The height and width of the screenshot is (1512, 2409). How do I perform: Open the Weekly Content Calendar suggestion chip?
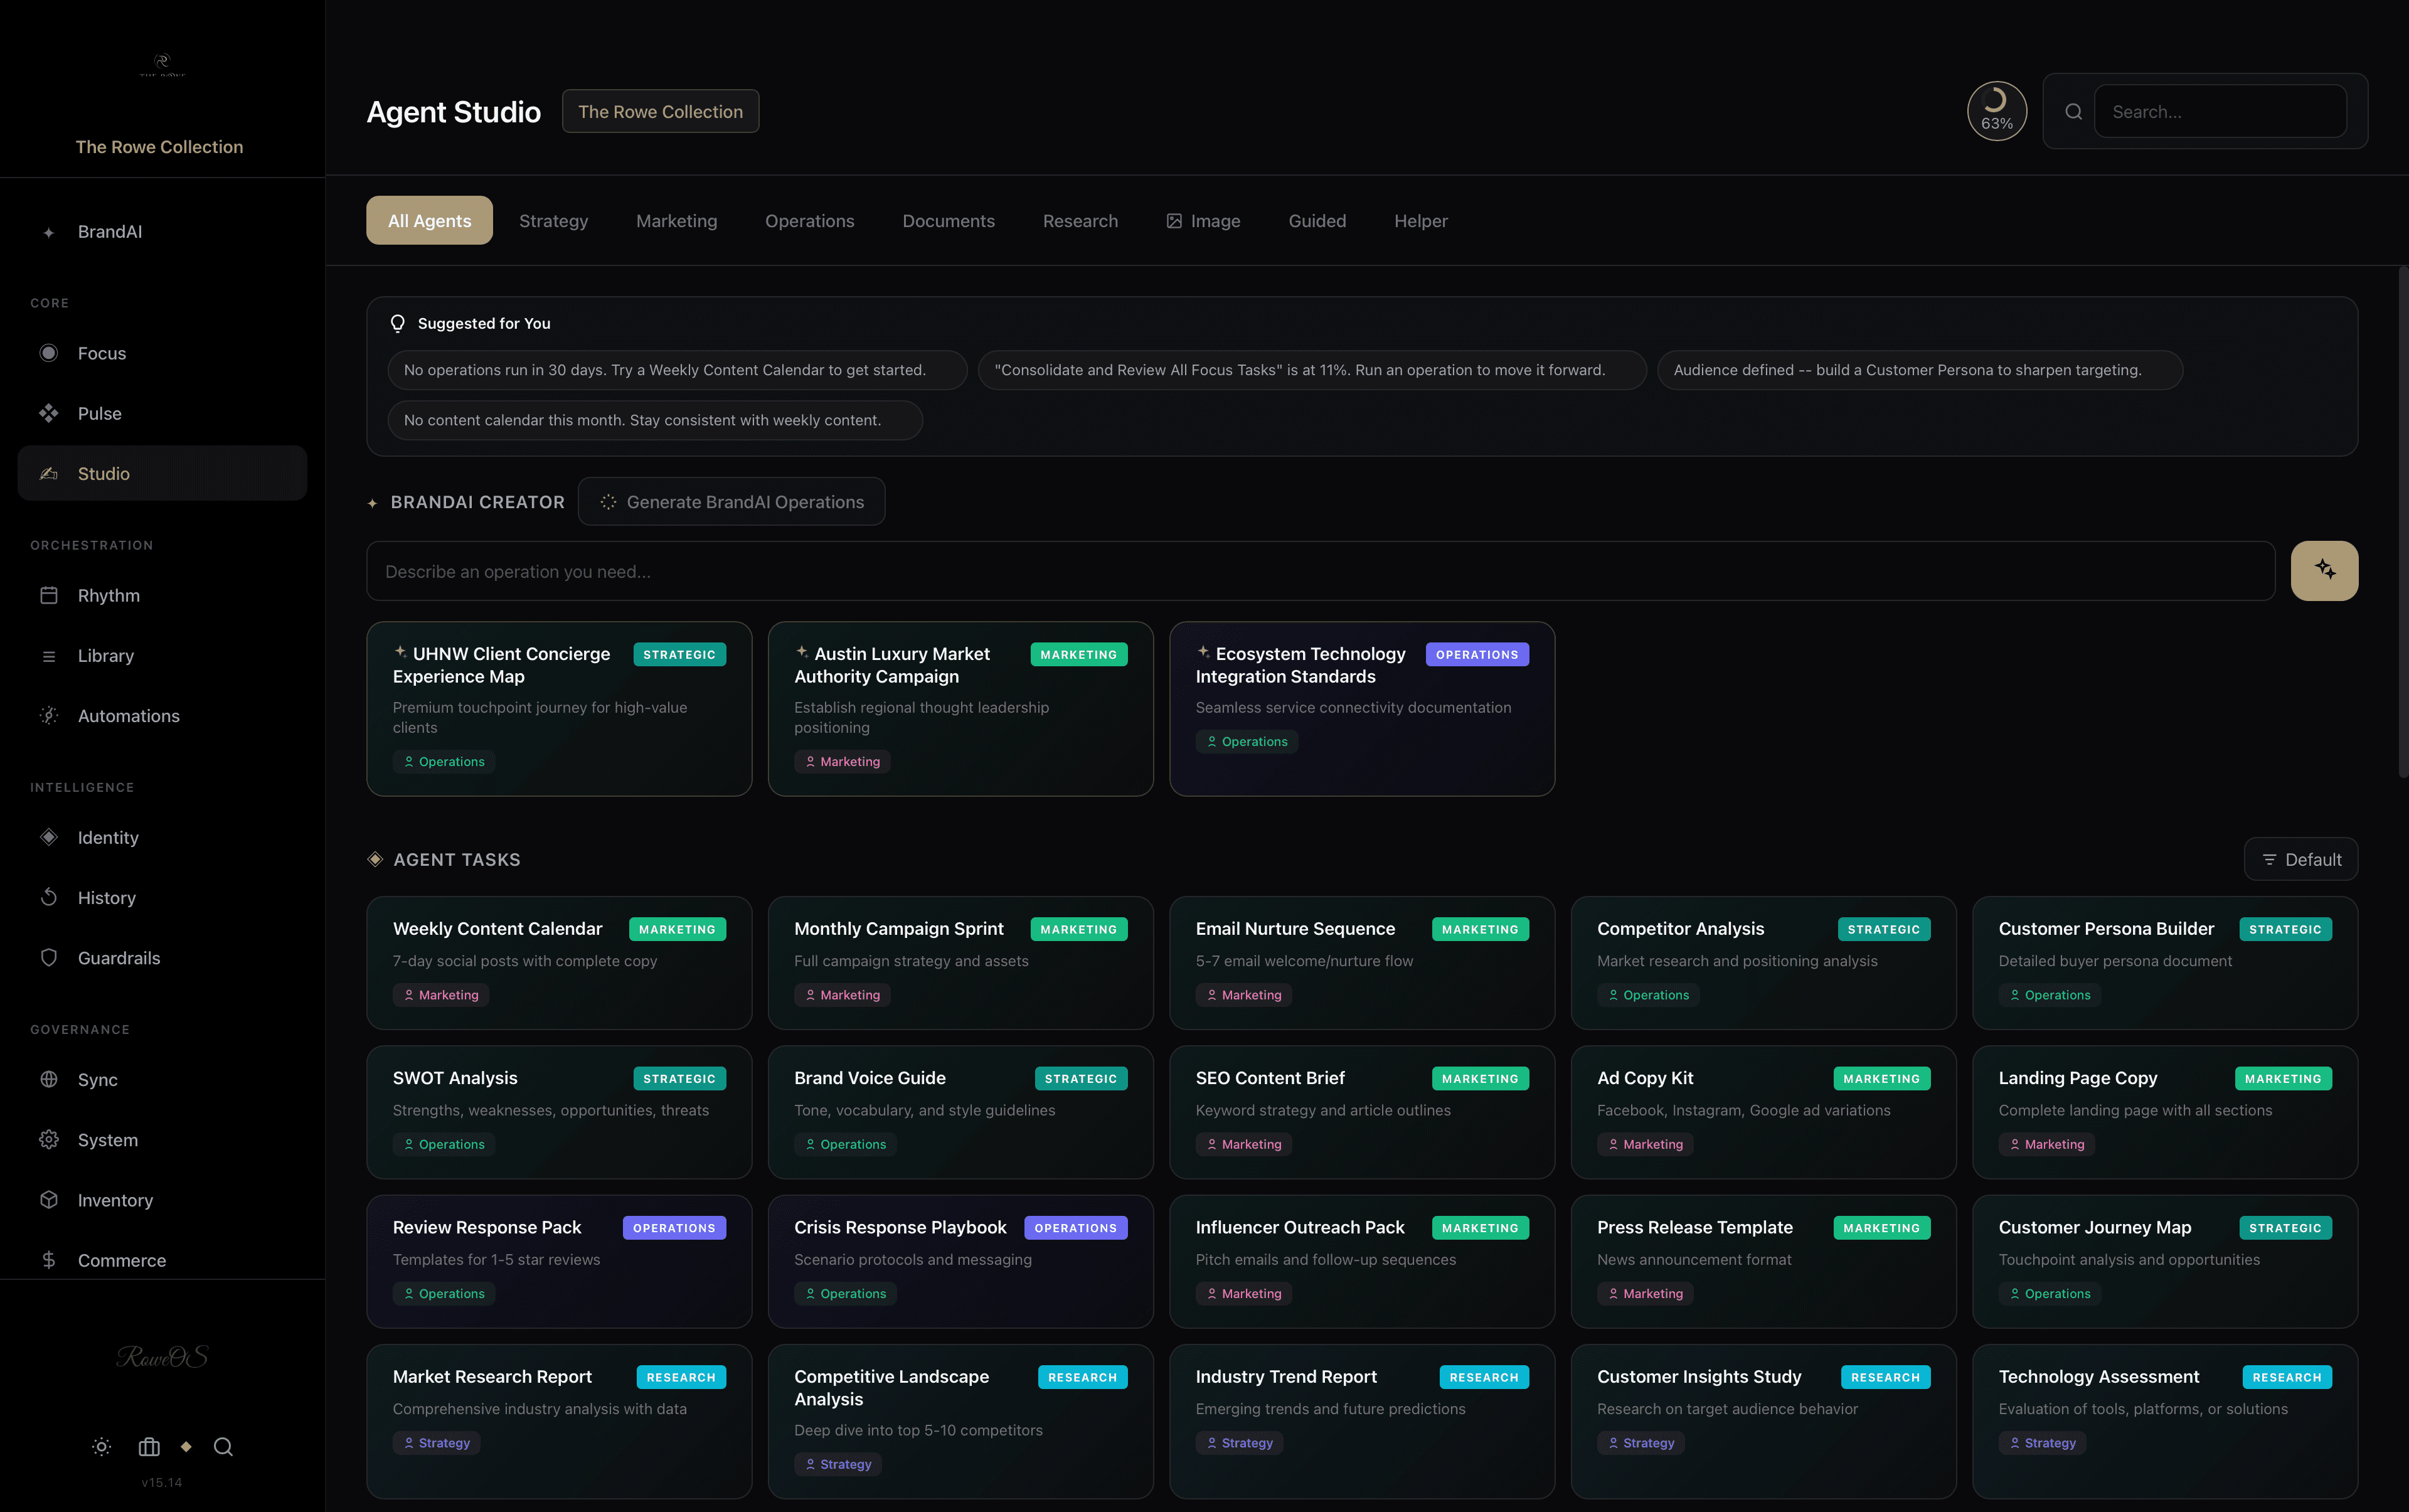click(676, 369)
